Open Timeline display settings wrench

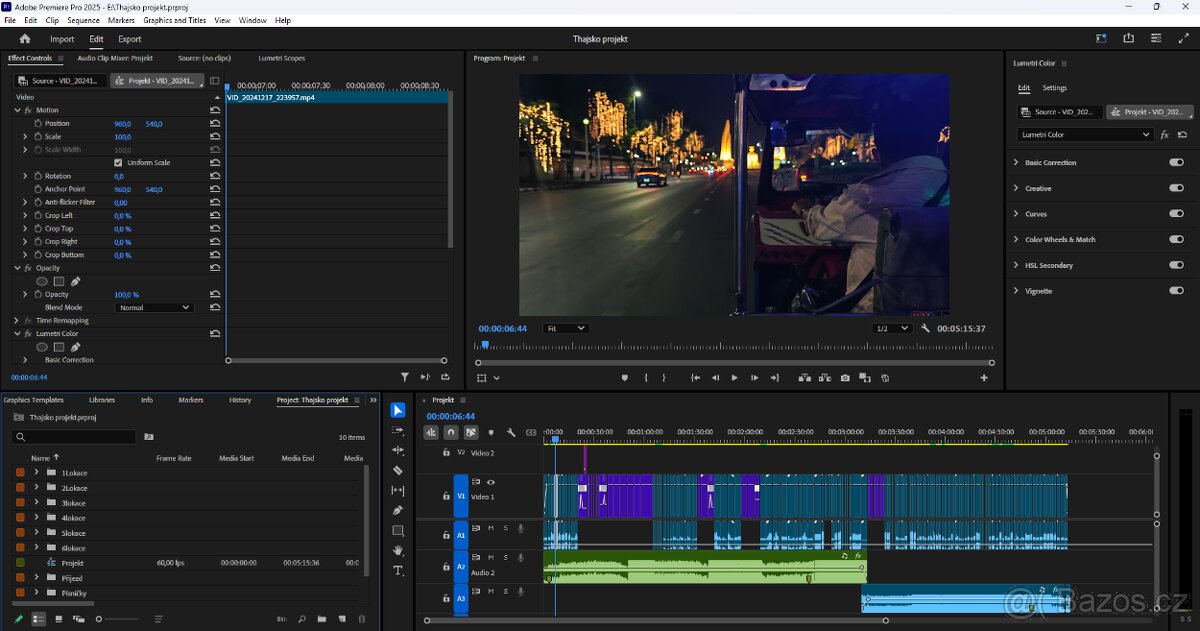pyautogui.click(x=511, y=433)
